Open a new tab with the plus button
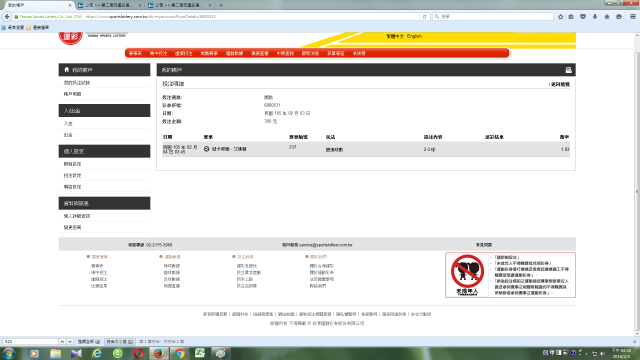The height and width of the screenshot is (360, 640). (x=221, y=5)
